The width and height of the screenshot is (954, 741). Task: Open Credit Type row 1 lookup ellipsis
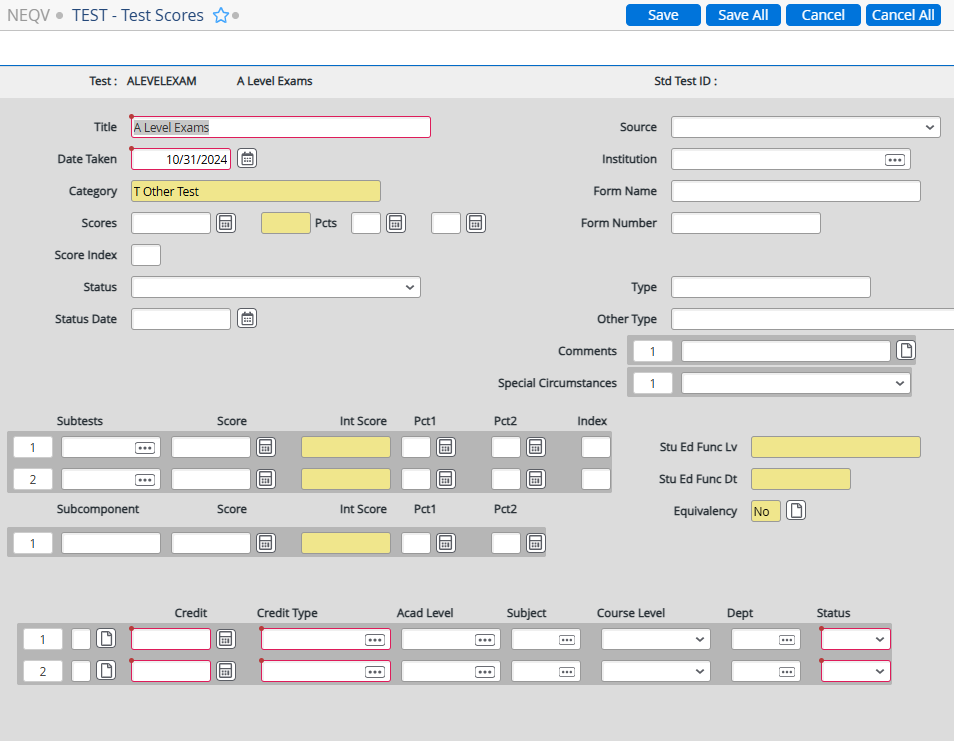[375, 640]
